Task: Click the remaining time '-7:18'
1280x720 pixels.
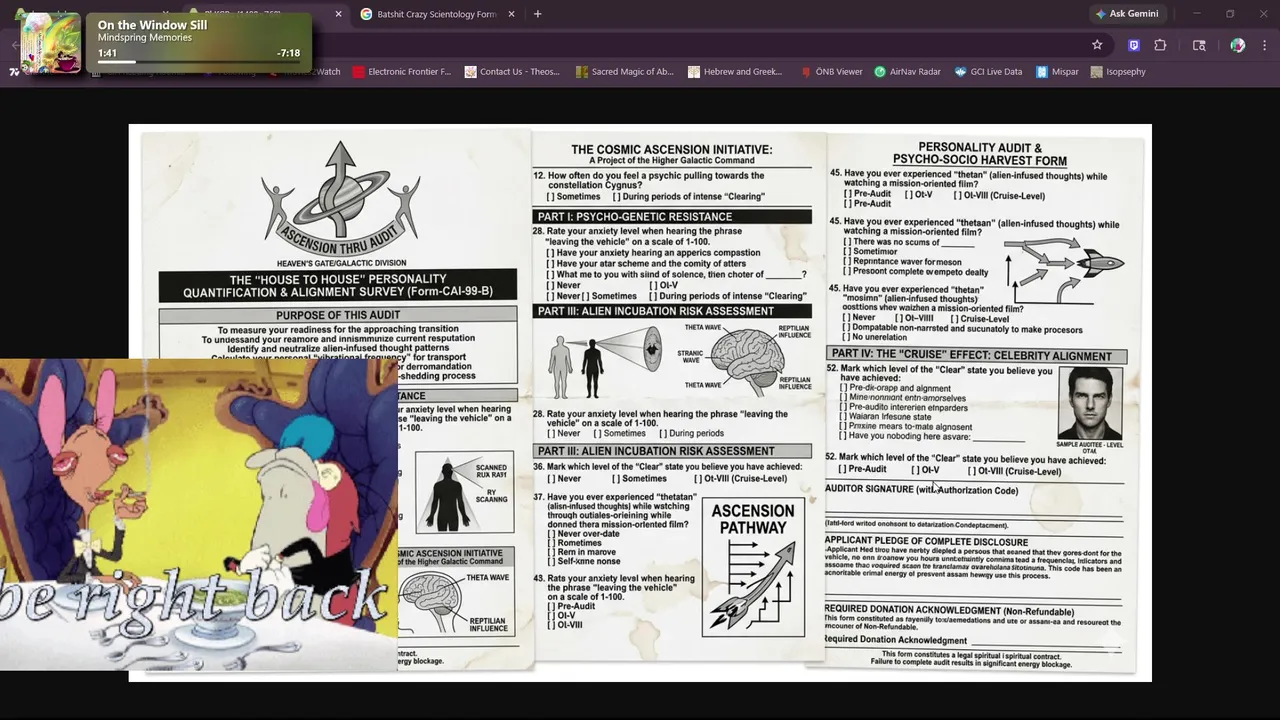Action: 288,53
